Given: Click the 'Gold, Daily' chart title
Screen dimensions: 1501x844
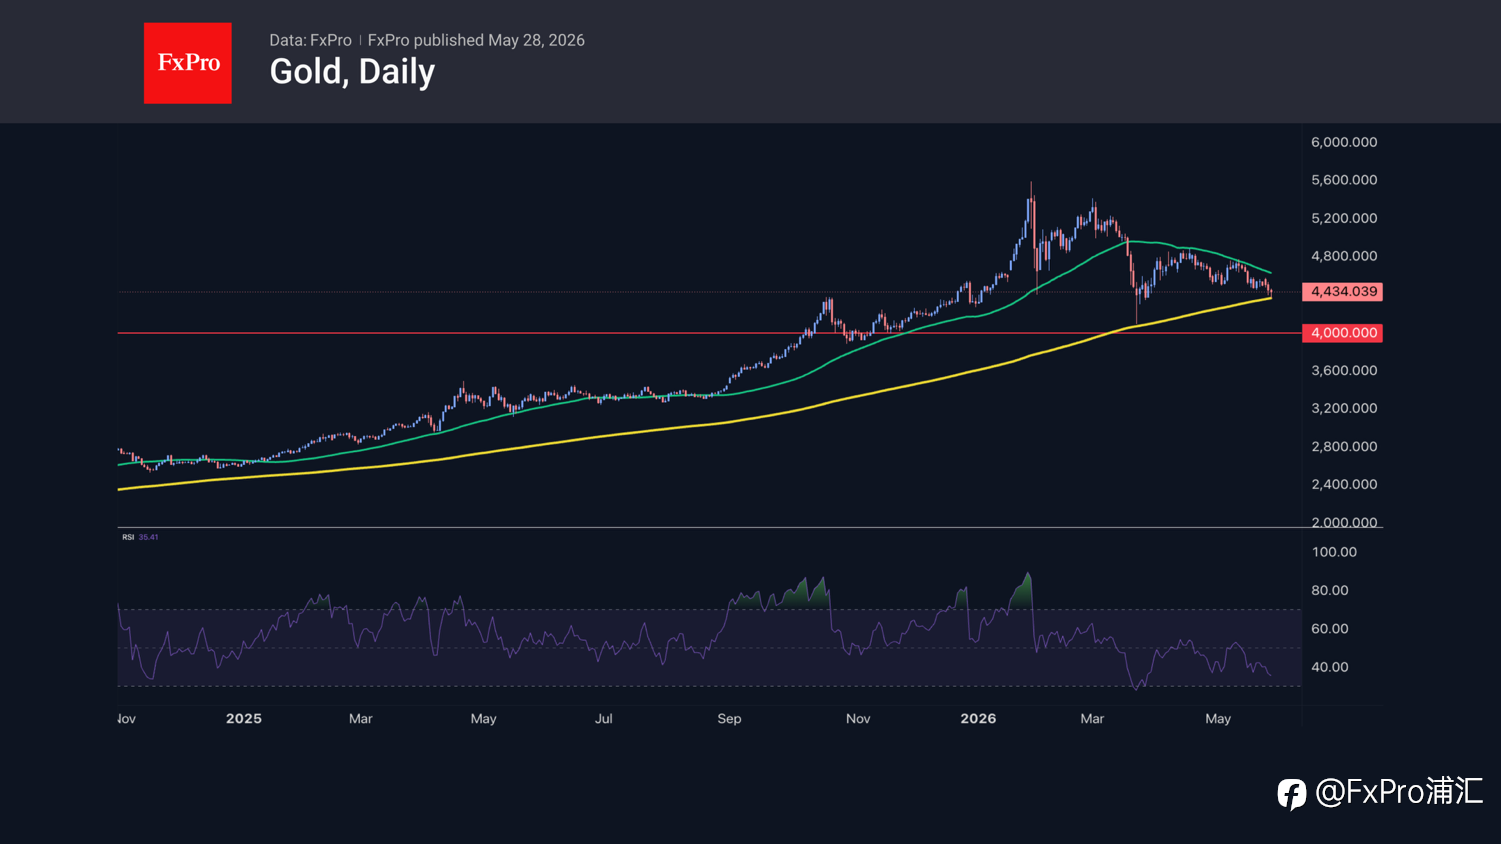Looking at the screenshot, I should (352, 72).
